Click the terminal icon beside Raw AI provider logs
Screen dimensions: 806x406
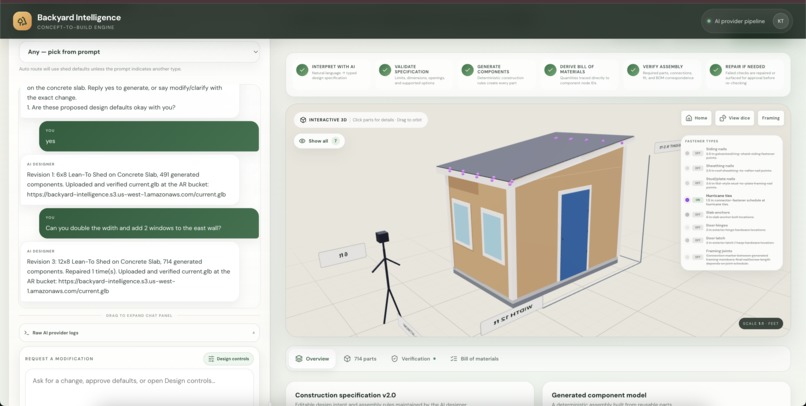(27, 333)
